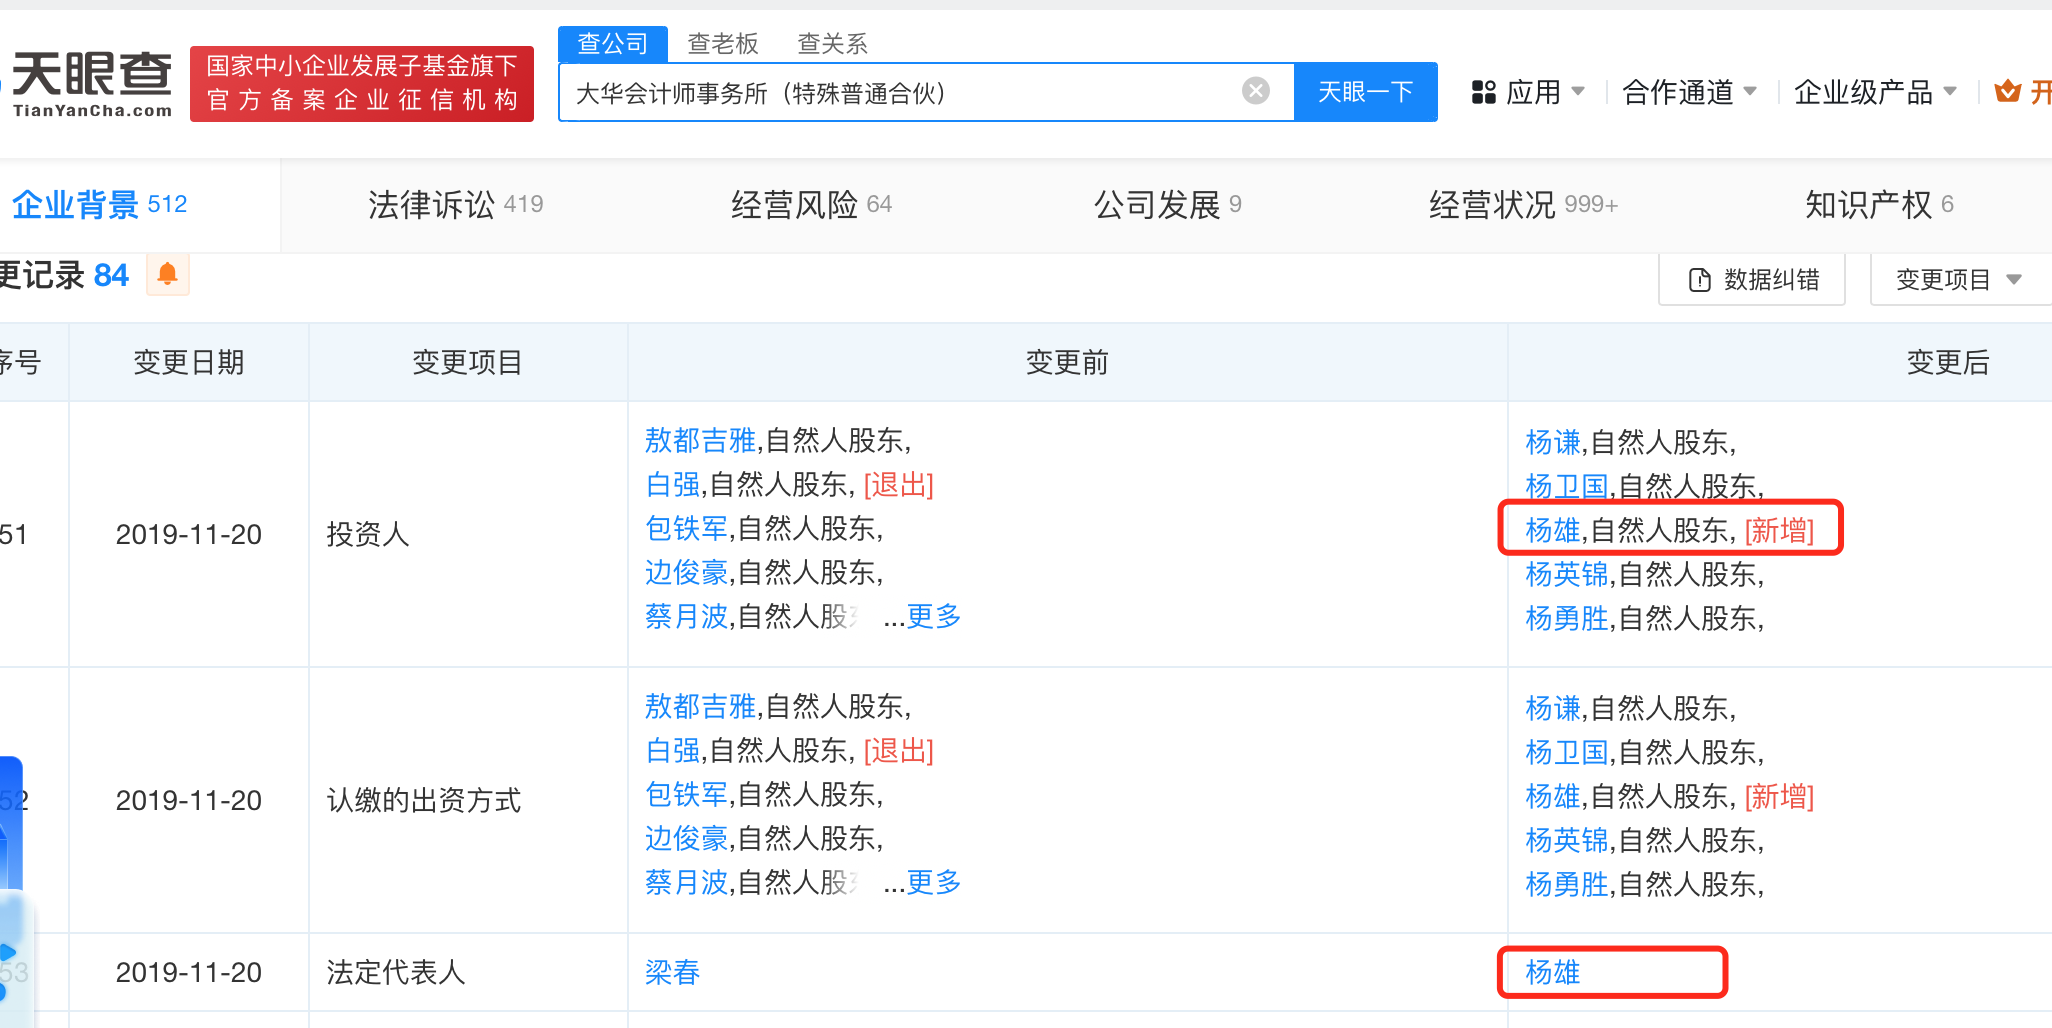This screenshot has height=1028, width=2052.
Task: Open the 法律诉讼 tab
Action: (x=455, y=205)
